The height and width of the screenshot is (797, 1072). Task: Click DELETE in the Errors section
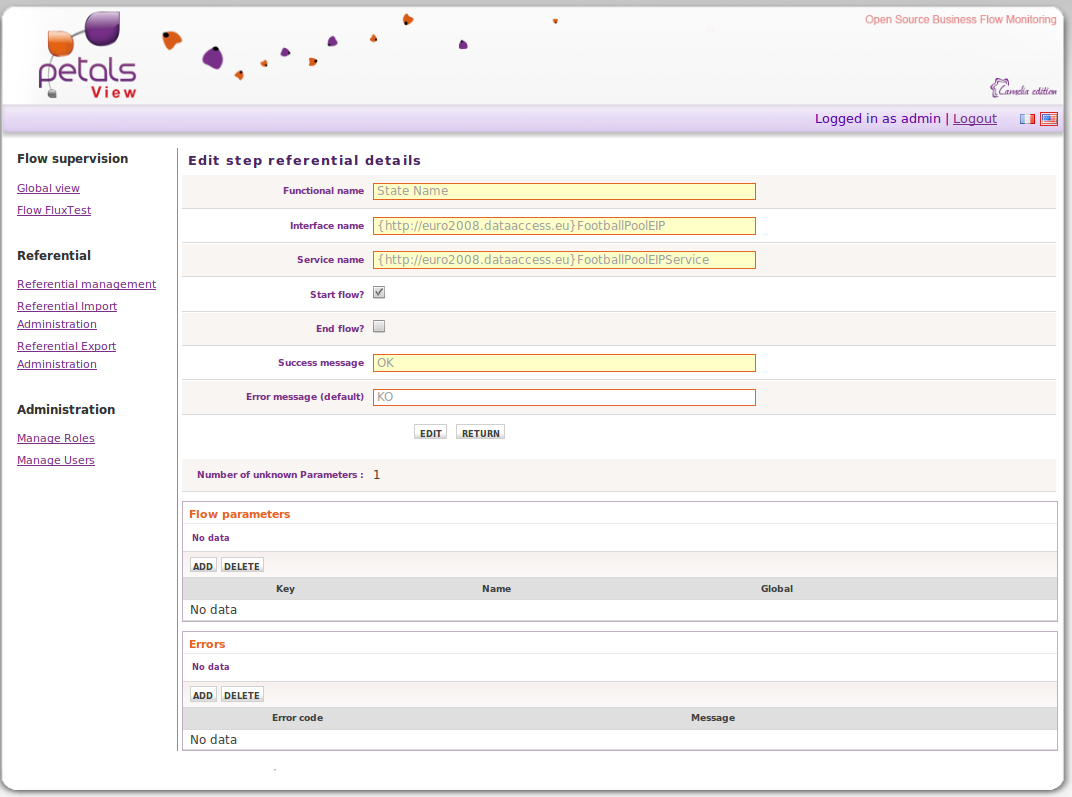tap(242, 695)
